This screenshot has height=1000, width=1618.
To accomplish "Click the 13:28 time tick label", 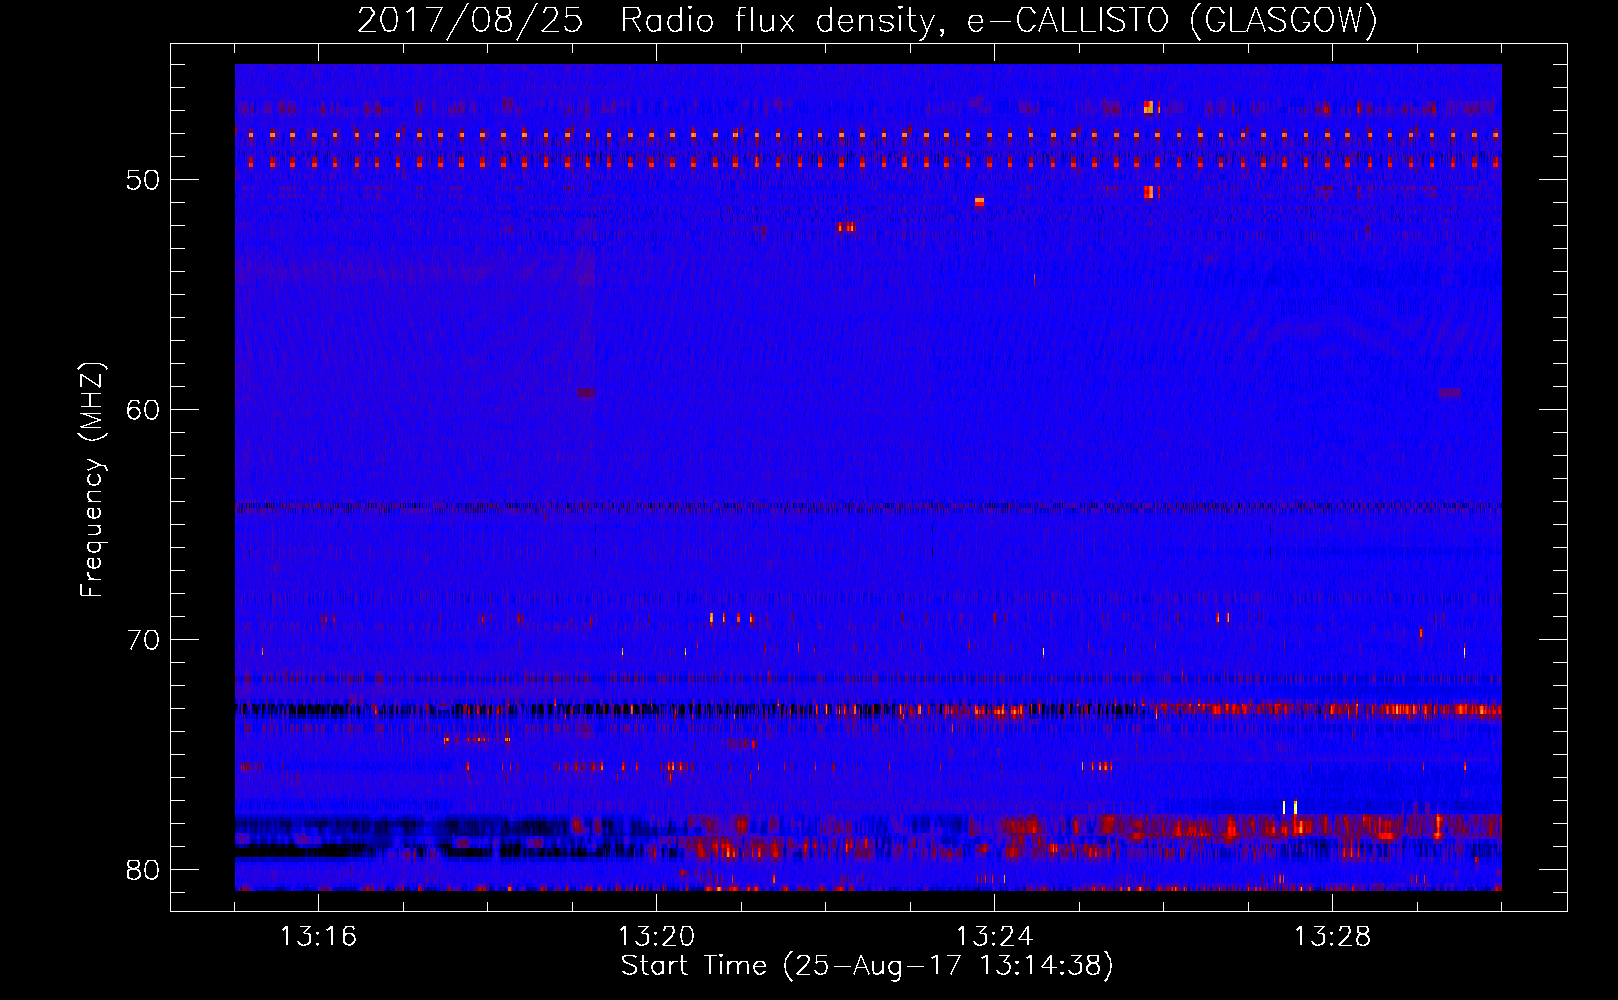I will (x=1332, y=937).
